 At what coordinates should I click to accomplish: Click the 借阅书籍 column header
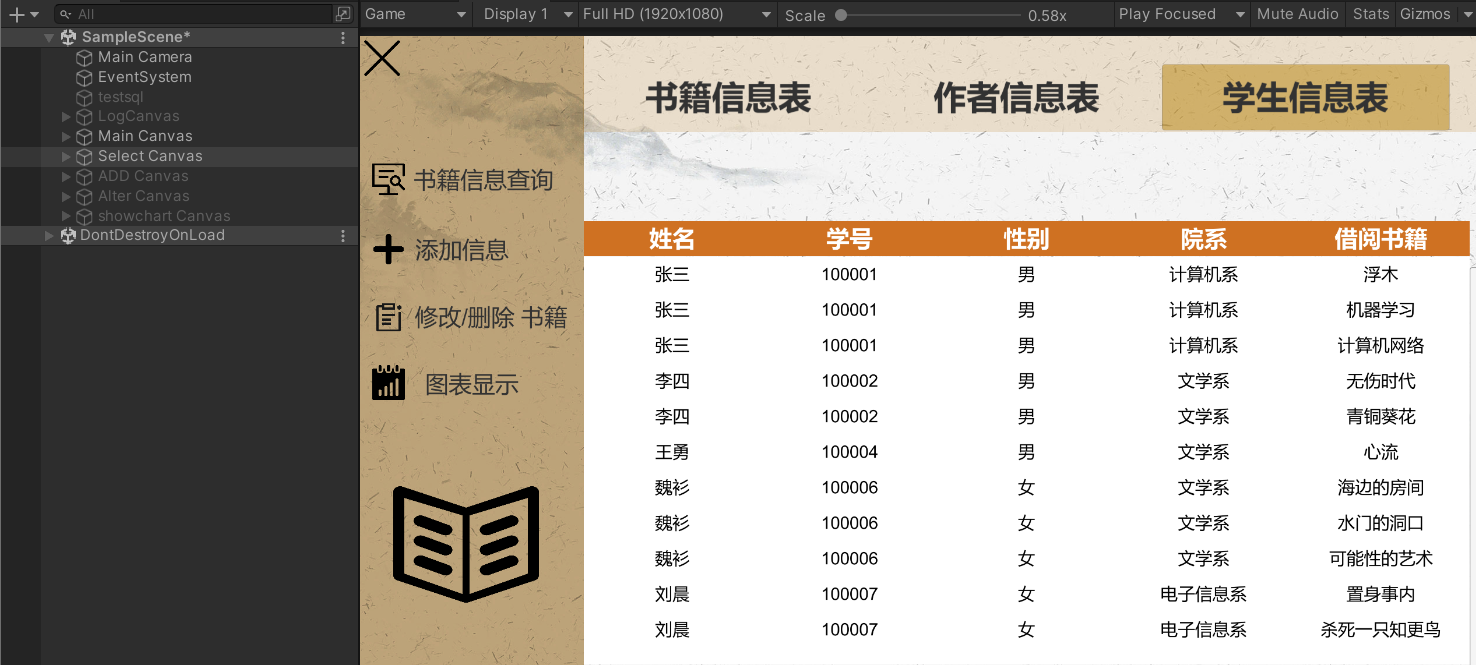1381,239
